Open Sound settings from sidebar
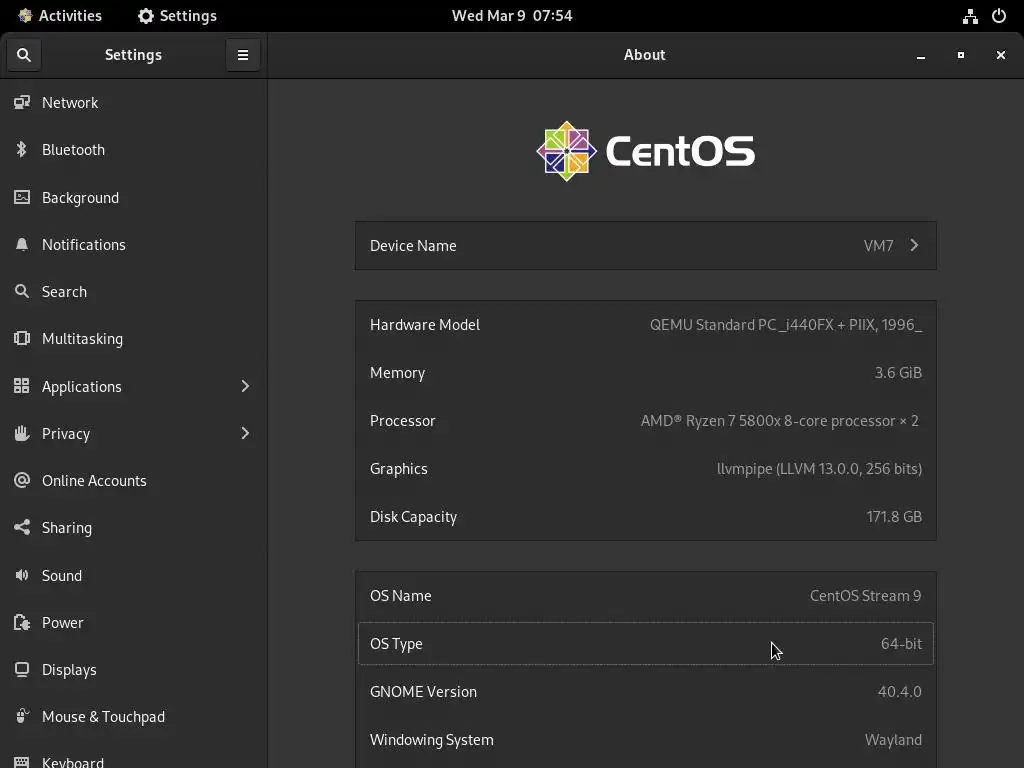The height and width of the screenshot is (768, 1024). point(133,575)
